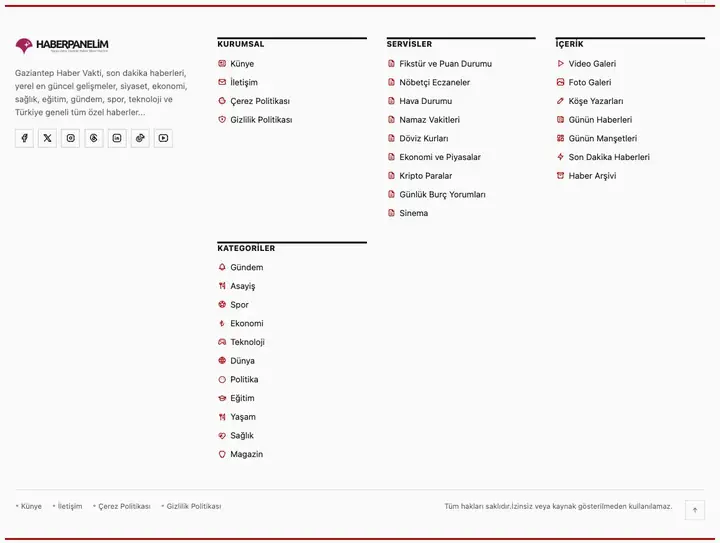Open the LinkedIn social icon
The image size is (720, 543).
(117, 138)
